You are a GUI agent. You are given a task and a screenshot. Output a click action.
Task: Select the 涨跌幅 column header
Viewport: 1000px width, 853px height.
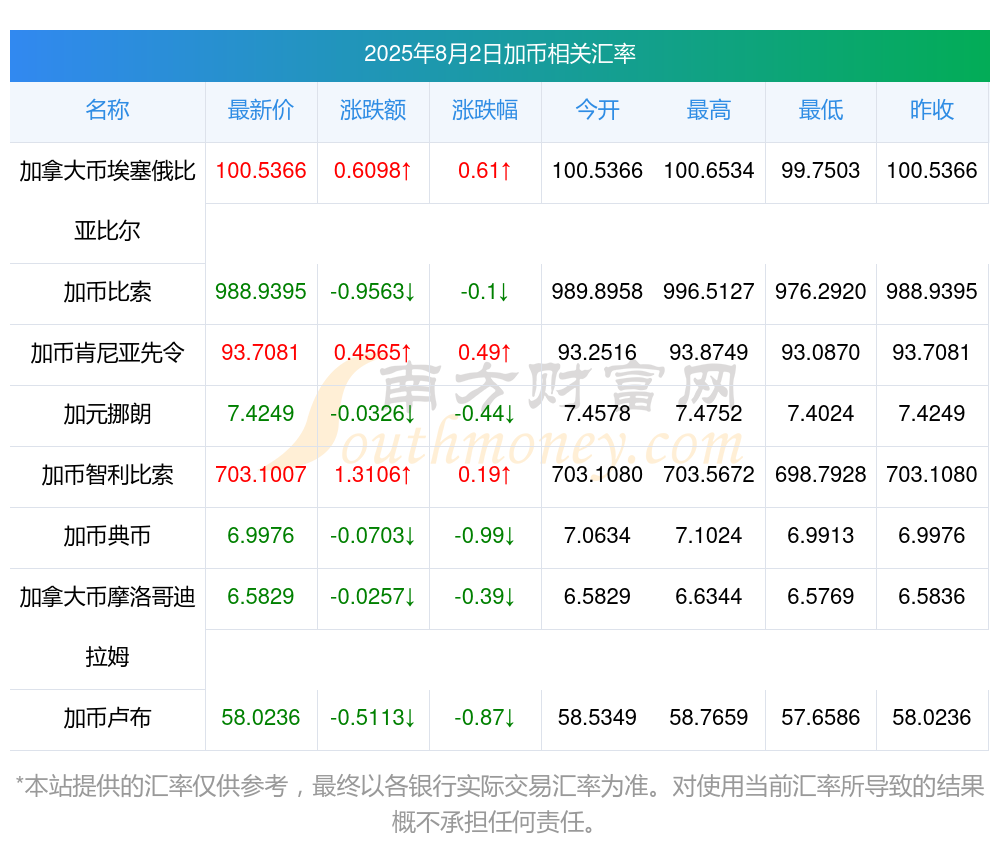485,110
